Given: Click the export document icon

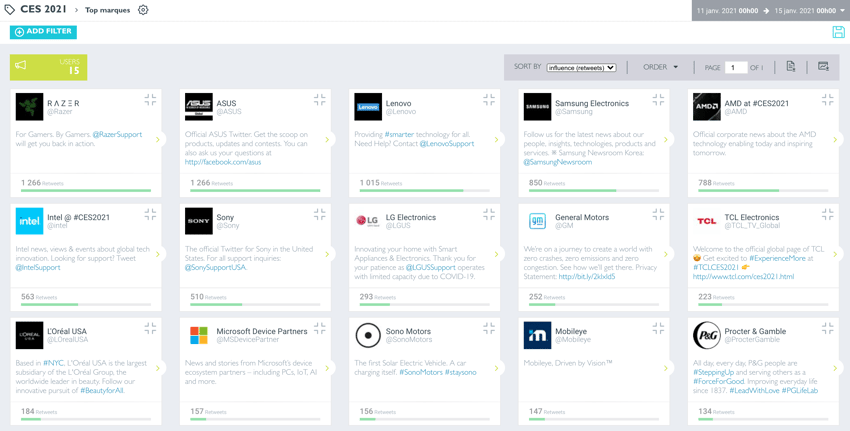Looking at the screenshot, I should (x=790, y=67).
